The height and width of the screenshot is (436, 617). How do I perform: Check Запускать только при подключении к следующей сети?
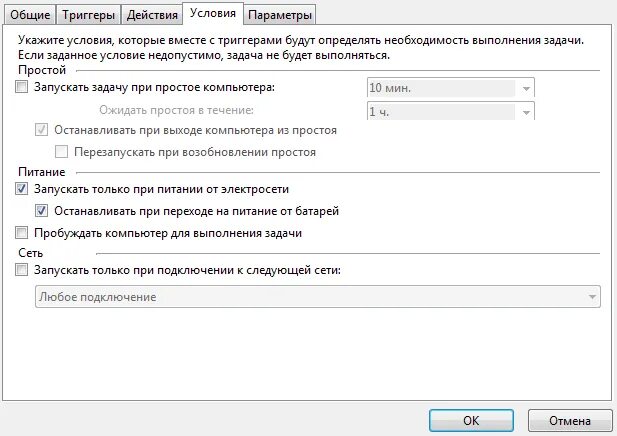pyautogui.click(x=22, y=270)
